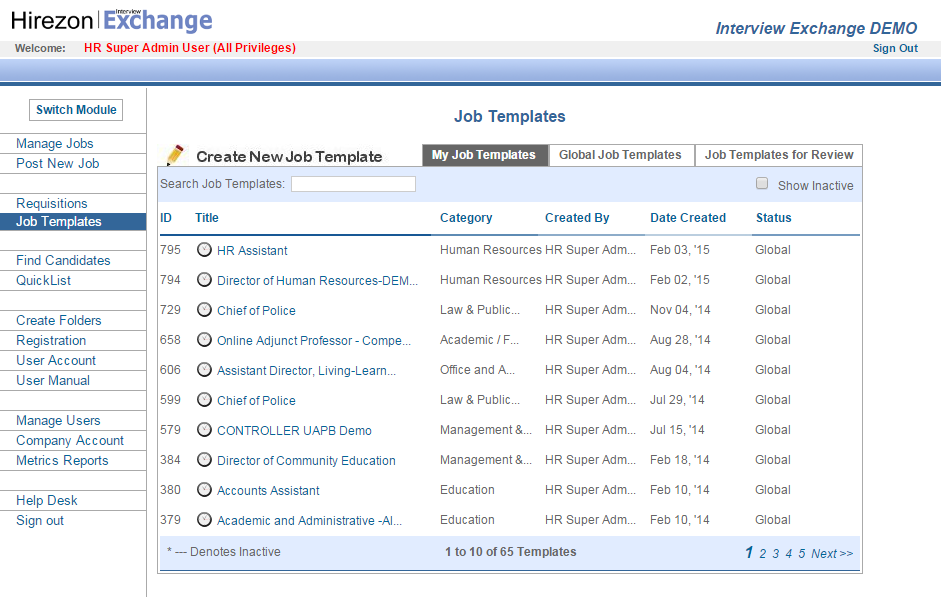Click clock icon beside Assistant Director, Living-Learn

tap(205, 370)
